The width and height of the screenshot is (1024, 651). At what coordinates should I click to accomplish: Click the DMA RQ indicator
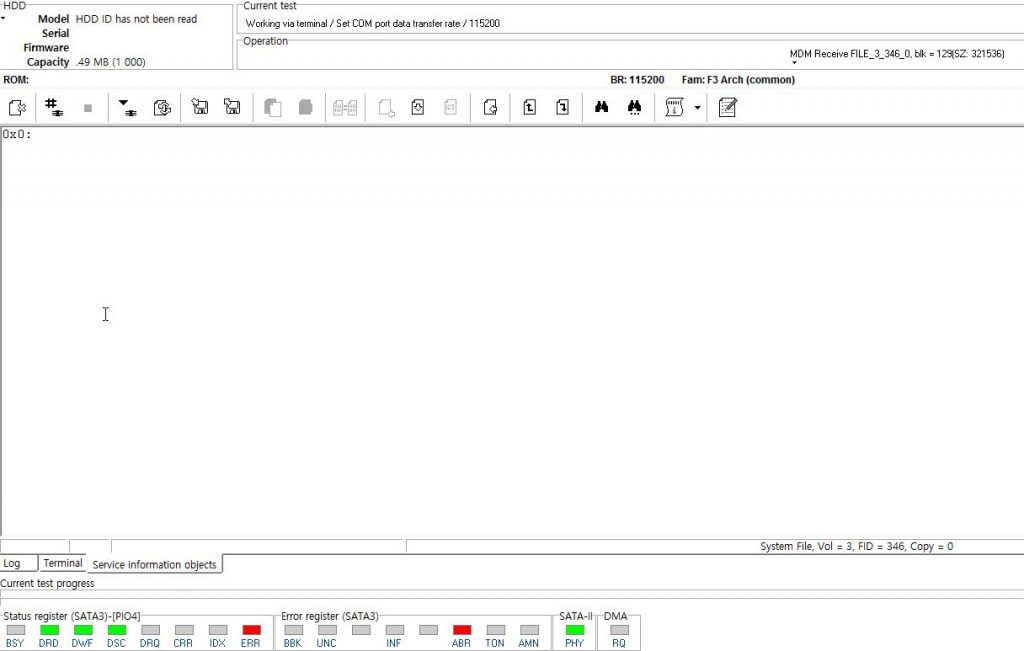point(619,630)
